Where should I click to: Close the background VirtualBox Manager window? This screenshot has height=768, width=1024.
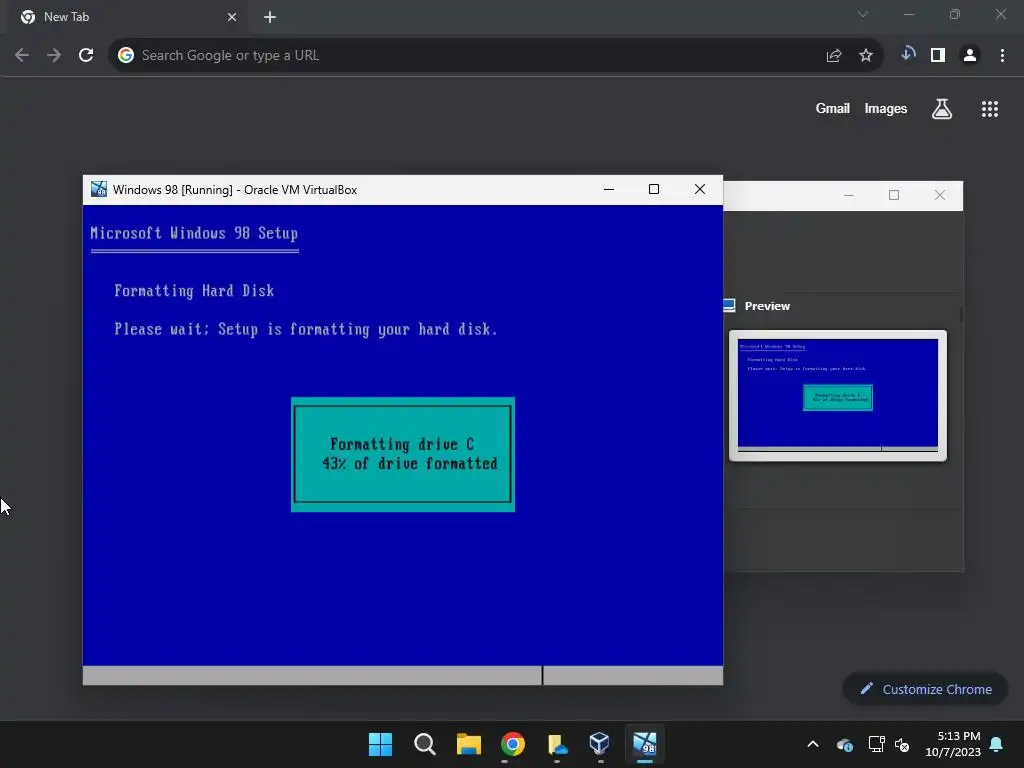tap(940, 195)
